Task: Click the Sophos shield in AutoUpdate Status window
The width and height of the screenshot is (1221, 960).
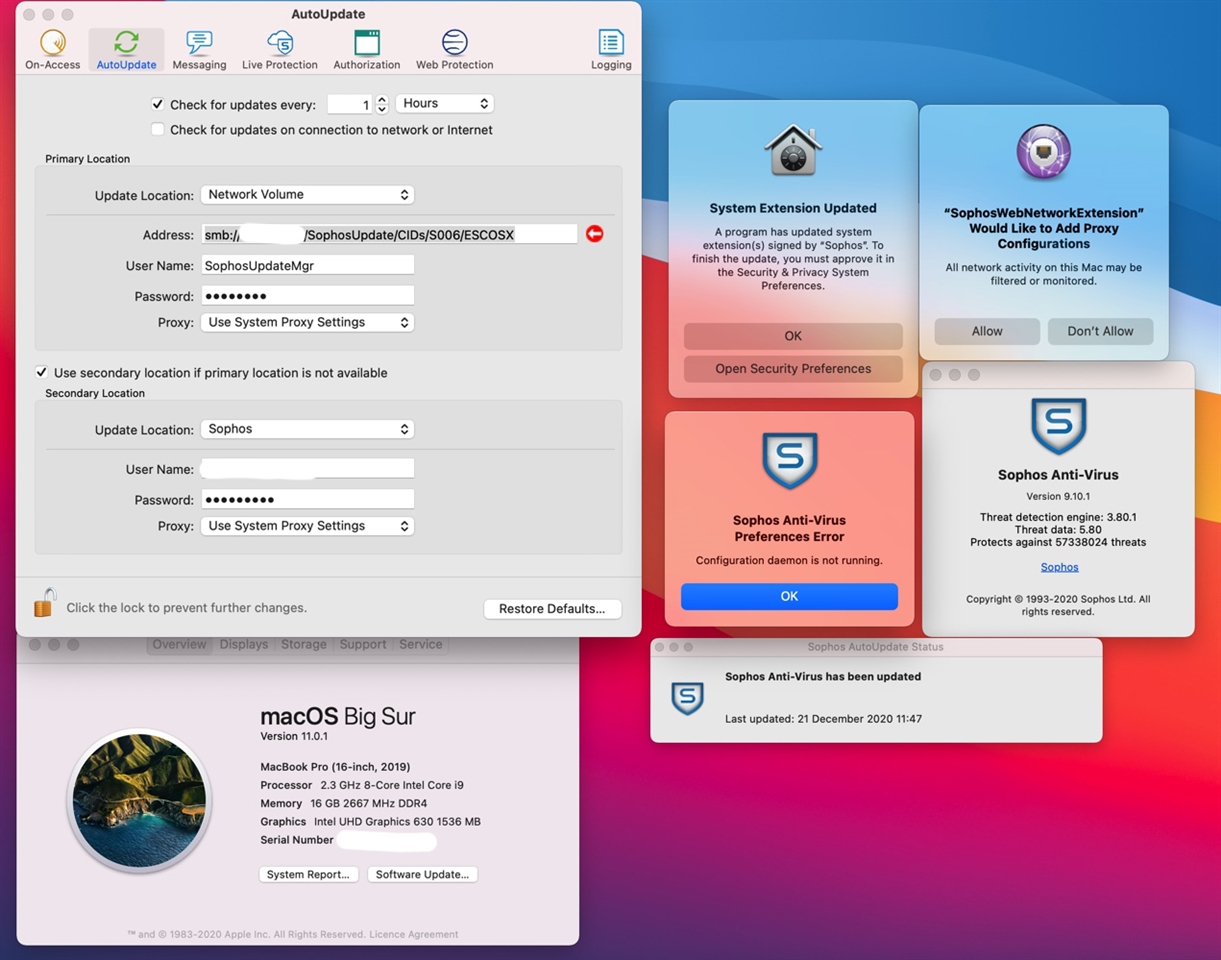Action: pos(687,697)
